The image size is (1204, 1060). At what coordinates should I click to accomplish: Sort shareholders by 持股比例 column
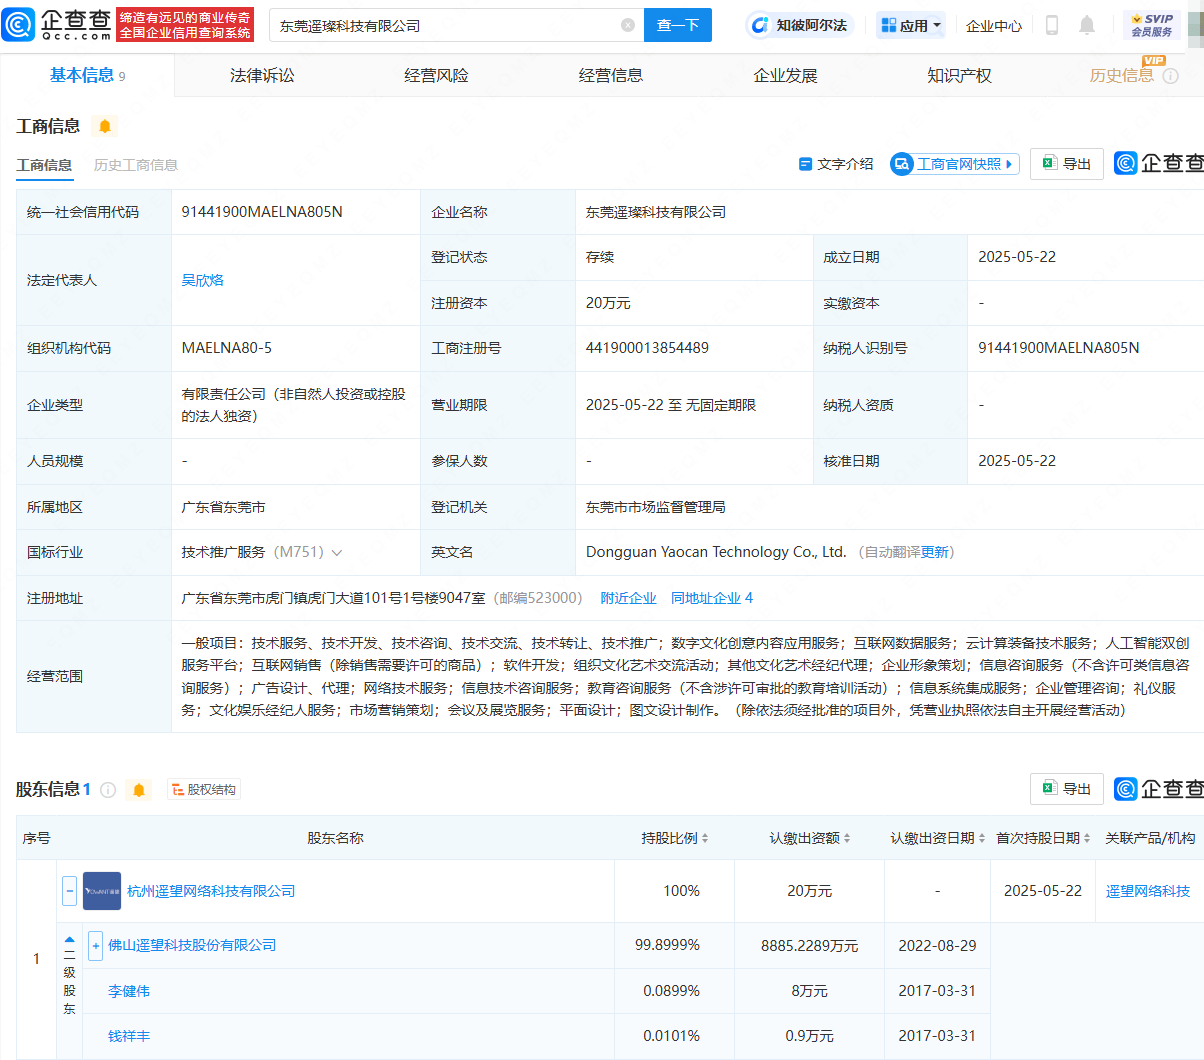click(675, 838)
